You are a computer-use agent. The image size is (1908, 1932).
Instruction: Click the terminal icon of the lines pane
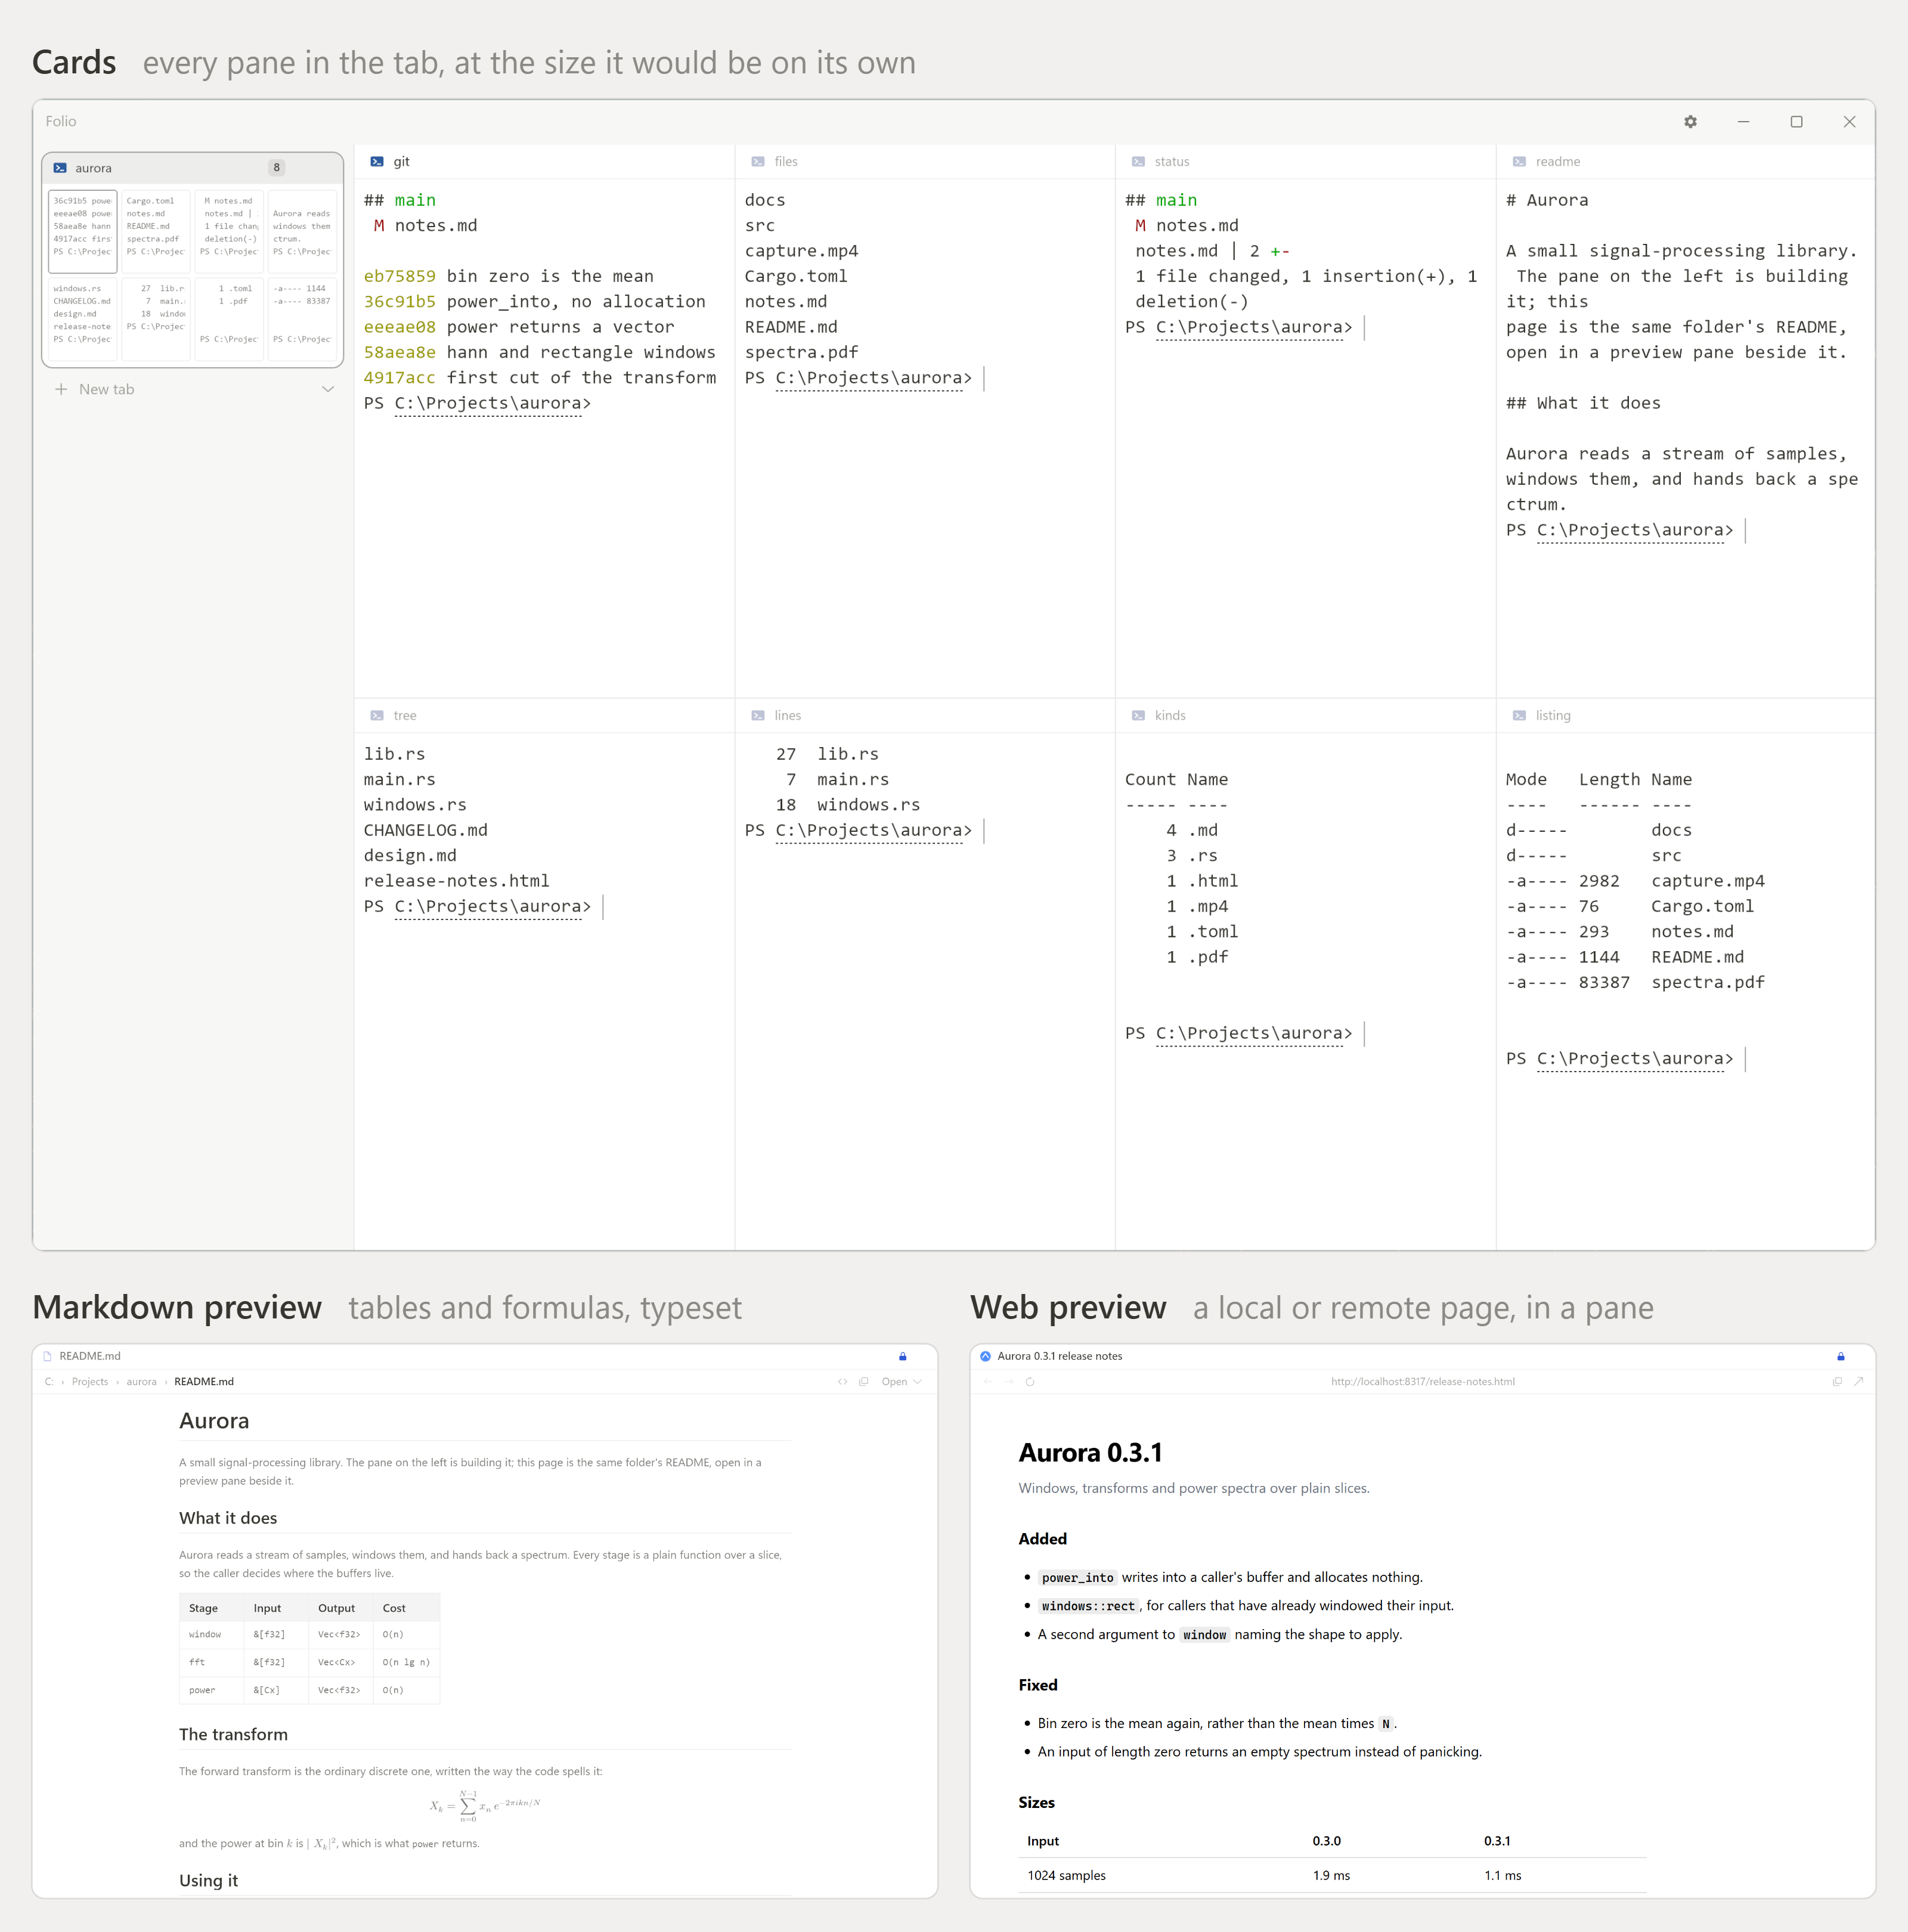[758, 715]
